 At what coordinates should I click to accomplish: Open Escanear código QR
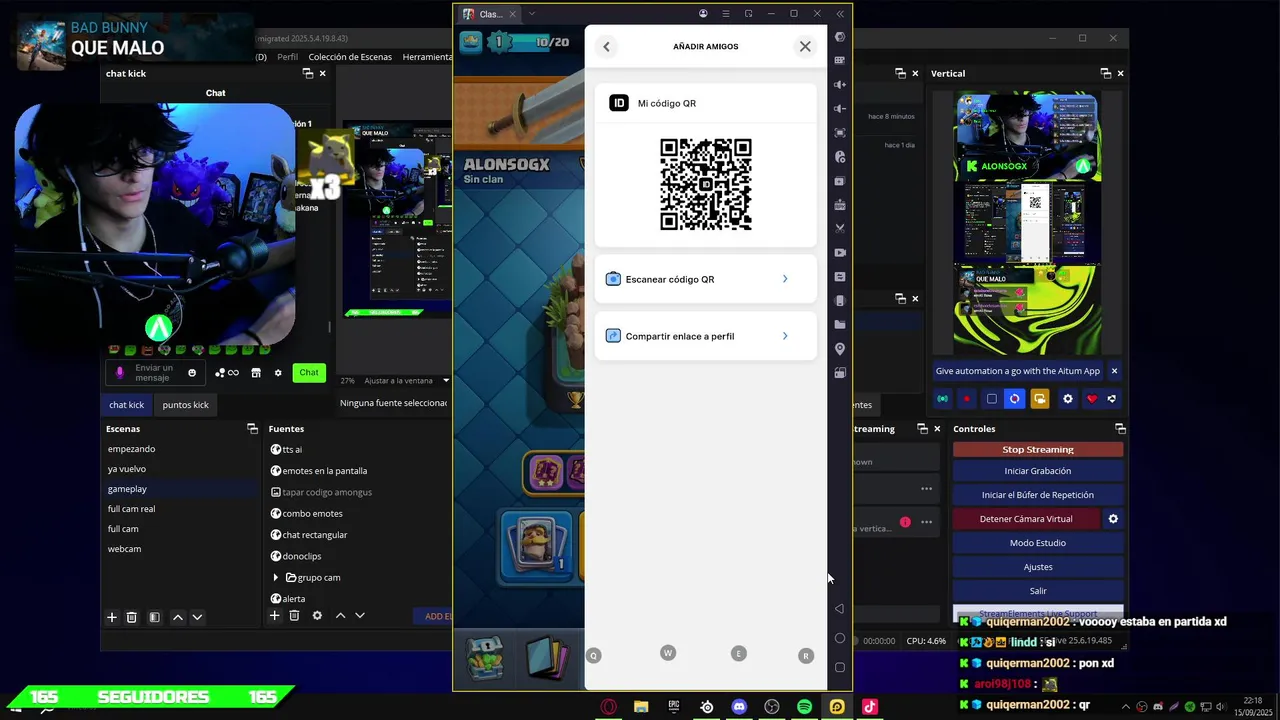pyautogui.click(x=705, y=279)
